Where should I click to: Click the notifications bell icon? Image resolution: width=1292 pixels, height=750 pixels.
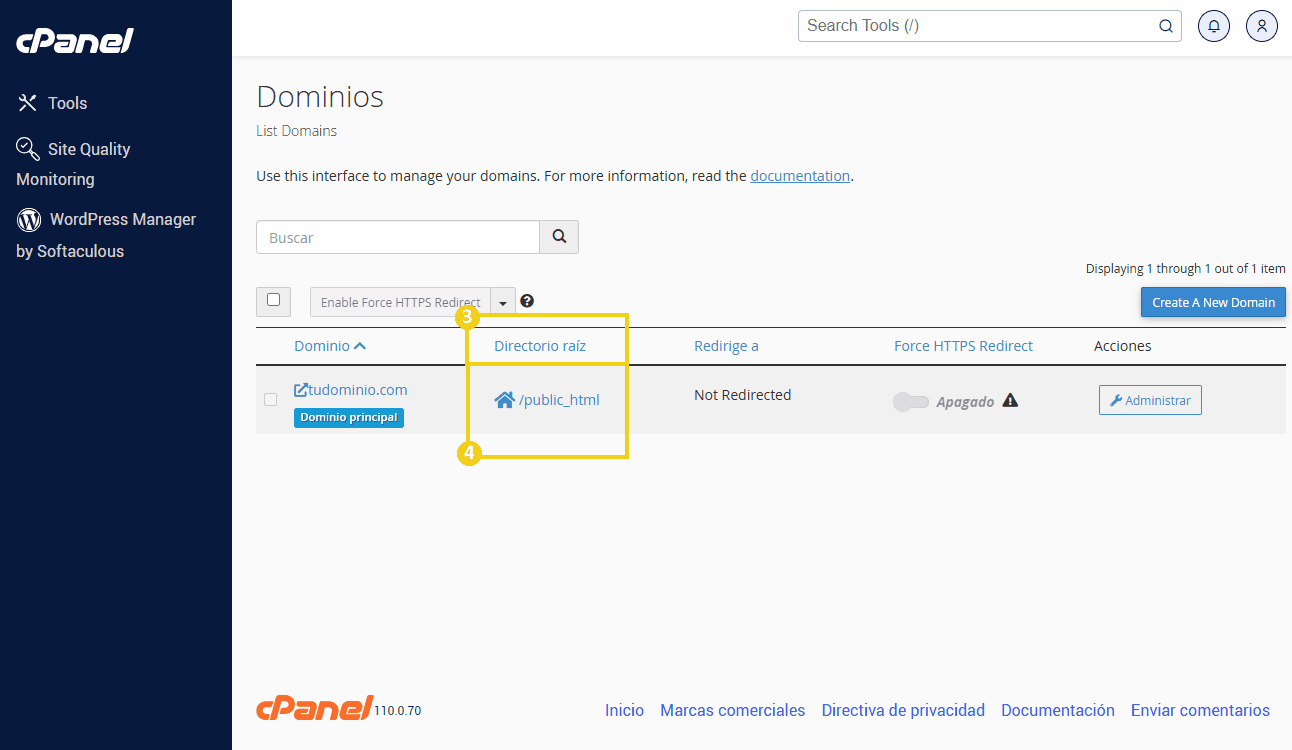[x=1213, y=26]
